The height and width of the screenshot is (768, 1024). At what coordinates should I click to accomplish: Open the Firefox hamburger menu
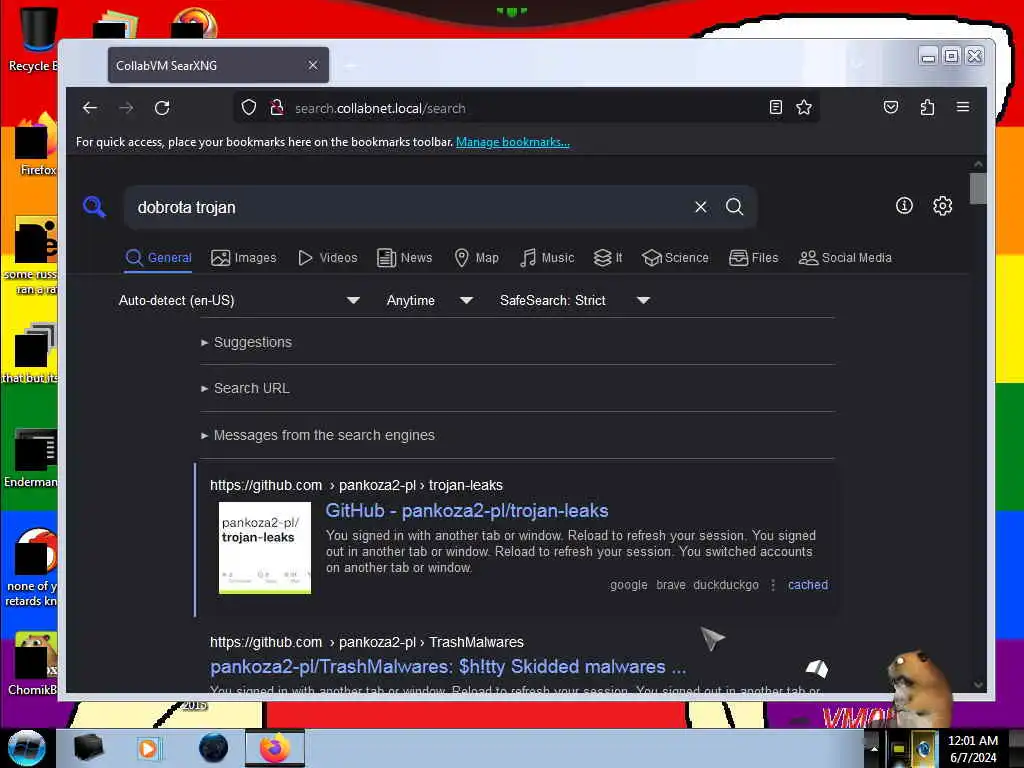963,107
